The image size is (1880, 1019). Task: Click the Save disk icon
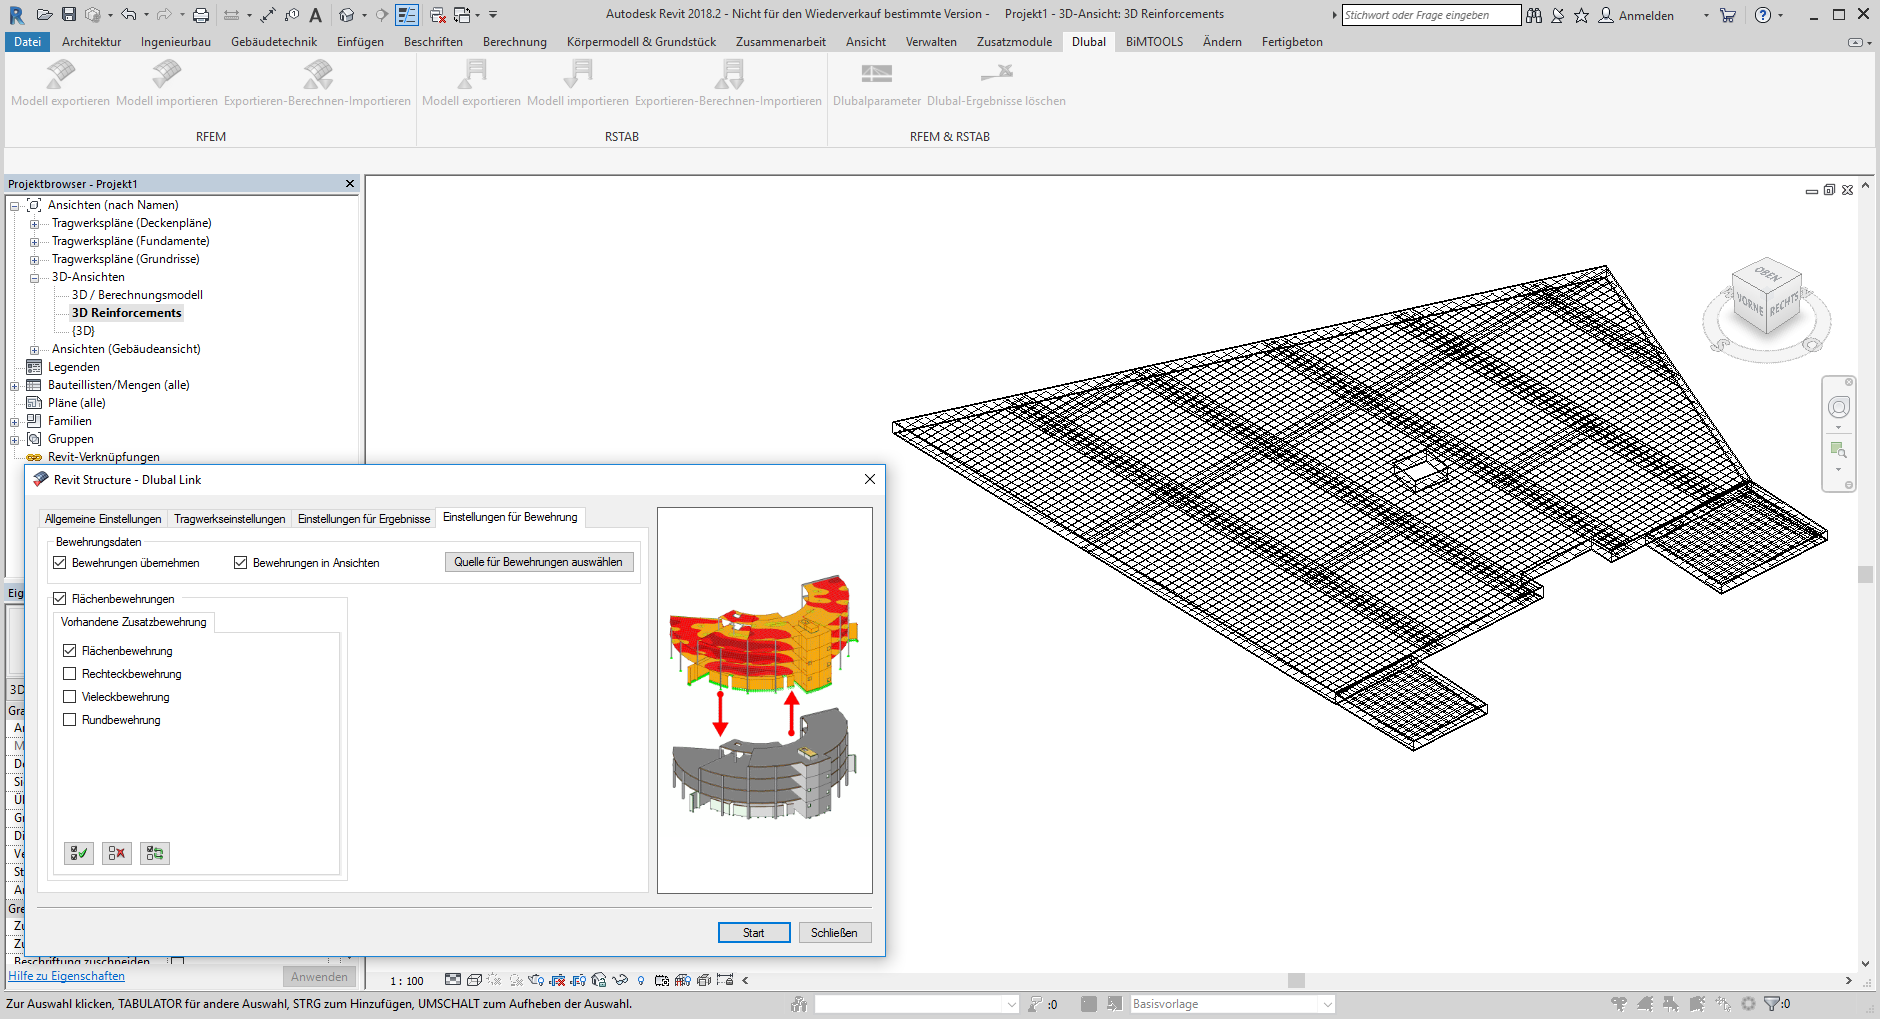coord(69,14)
